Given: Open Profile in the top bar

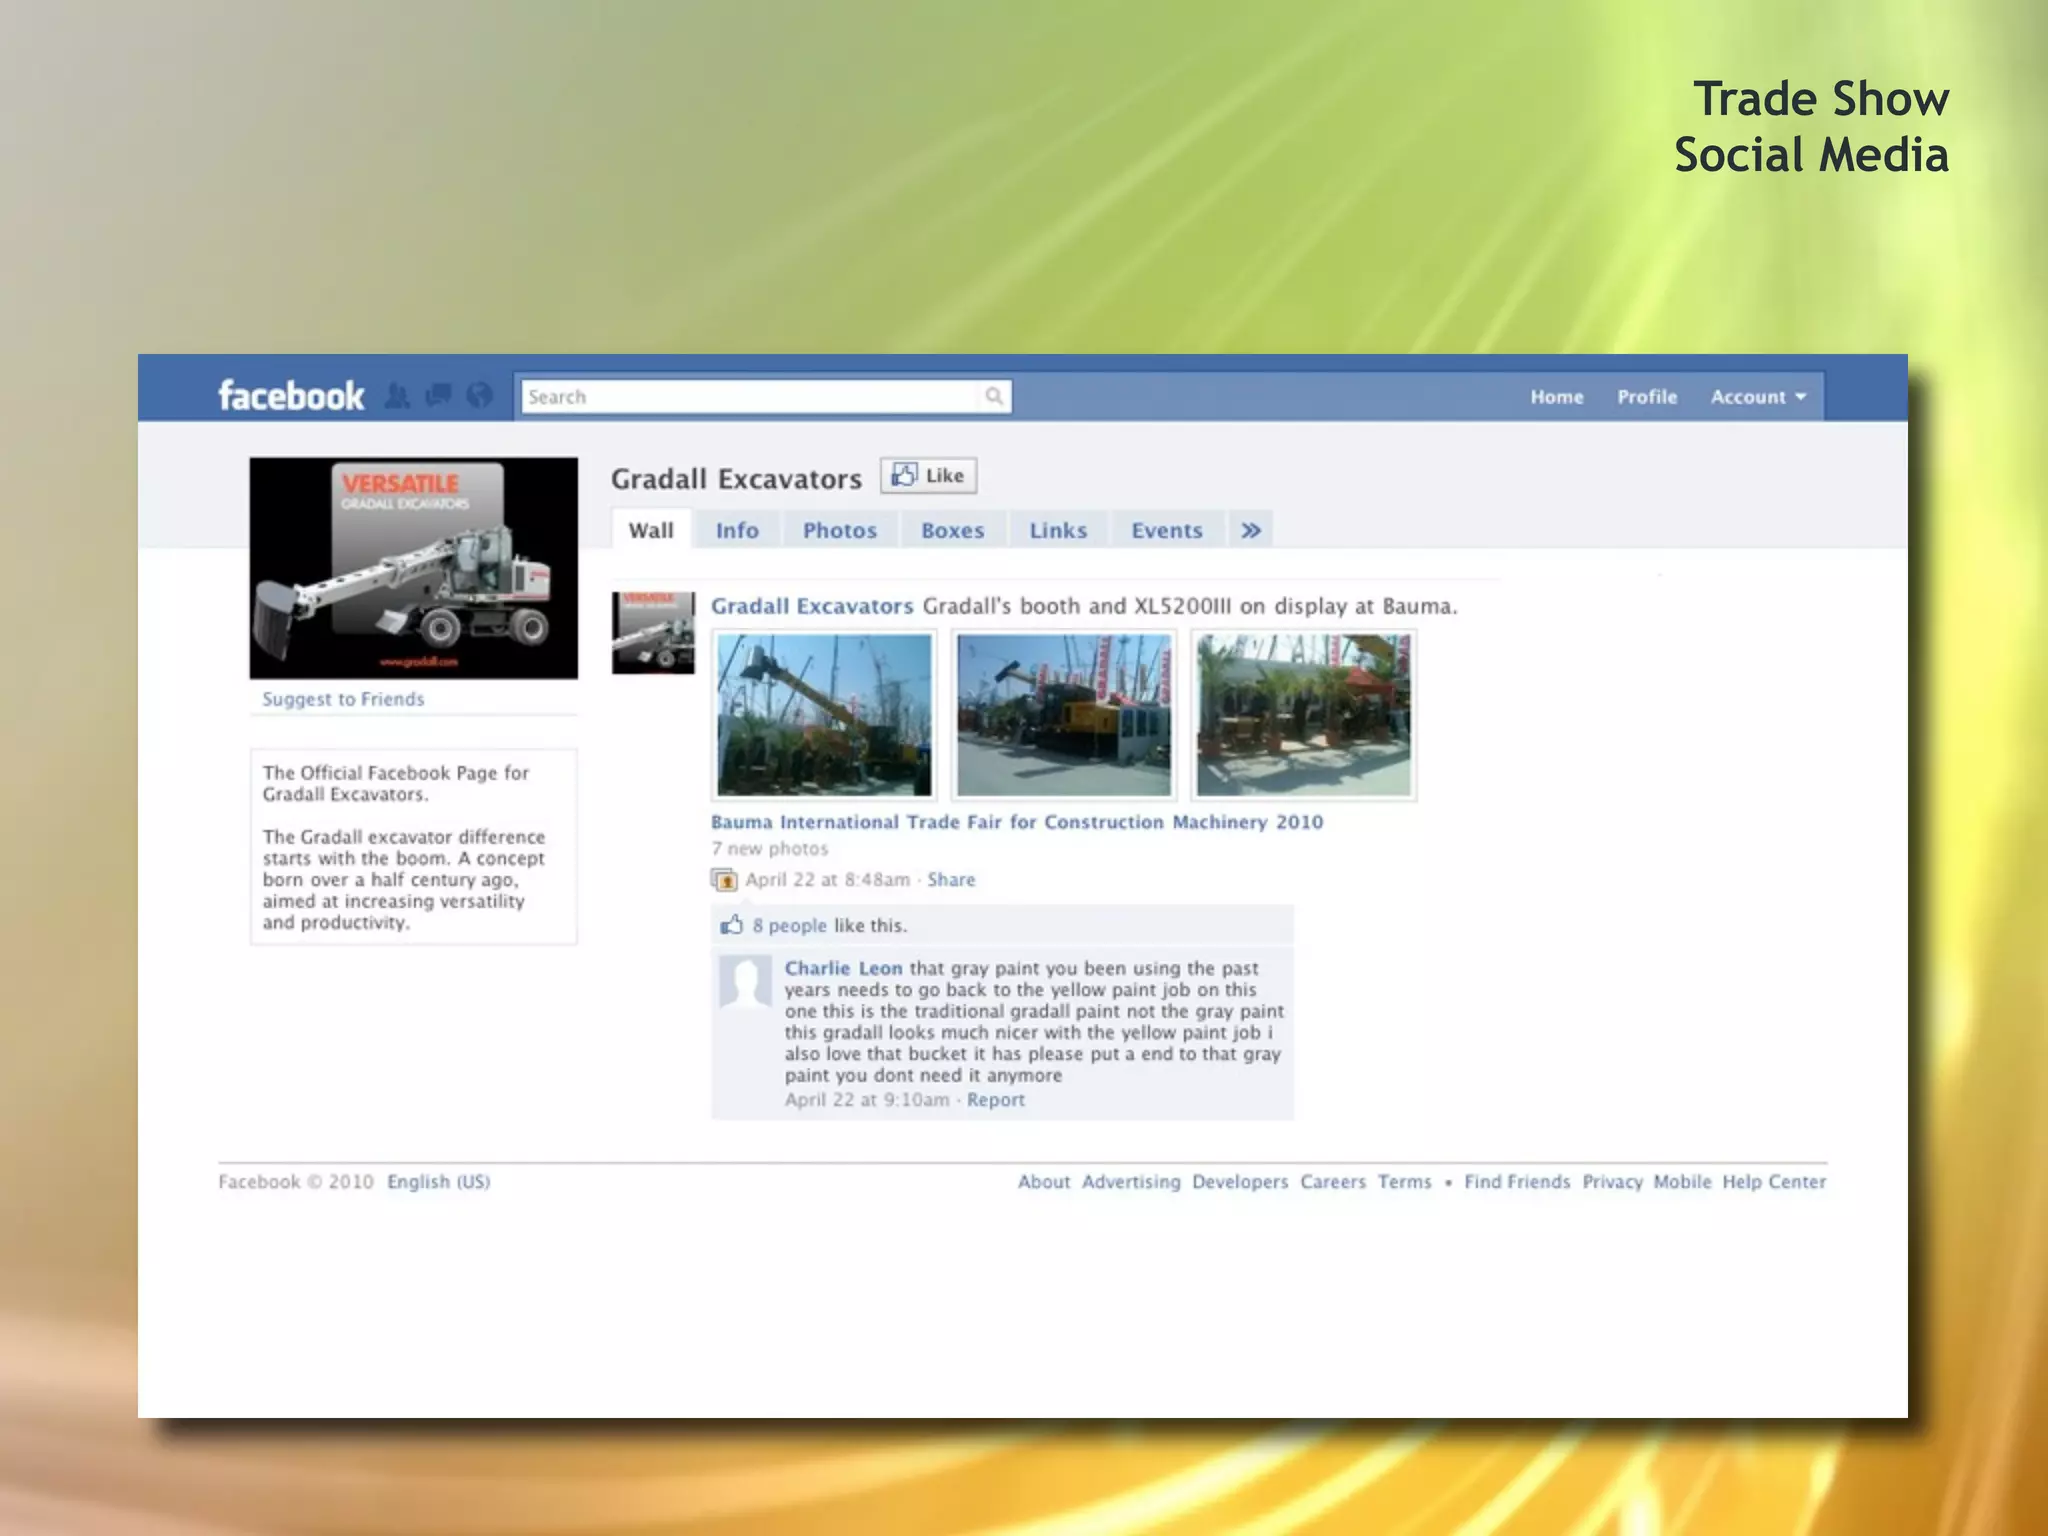Looking at the screenshot, I should coord(1647,397).
